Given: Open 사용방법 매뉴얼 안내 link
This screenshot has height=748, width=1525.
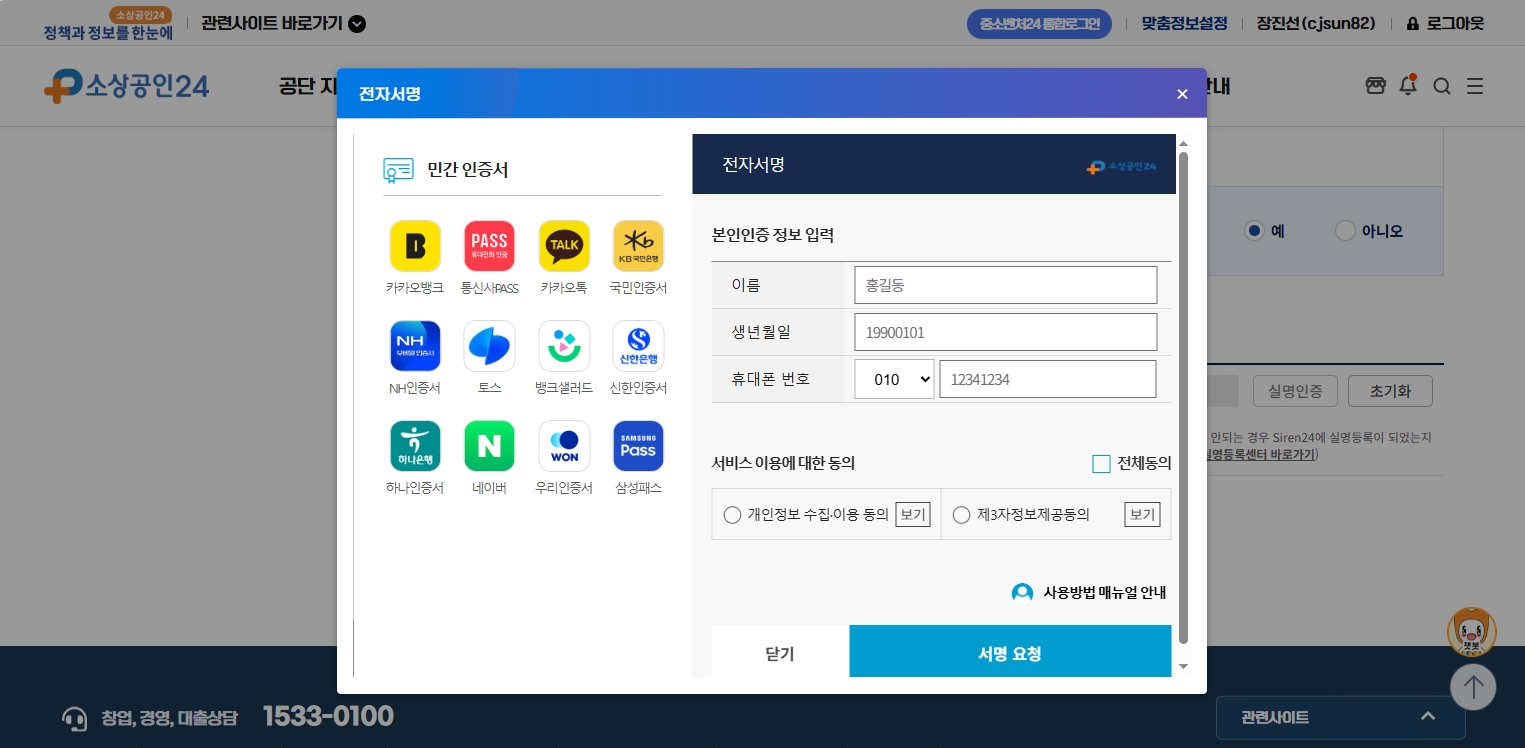Looking at the screenshot, I should point(1104,593).
